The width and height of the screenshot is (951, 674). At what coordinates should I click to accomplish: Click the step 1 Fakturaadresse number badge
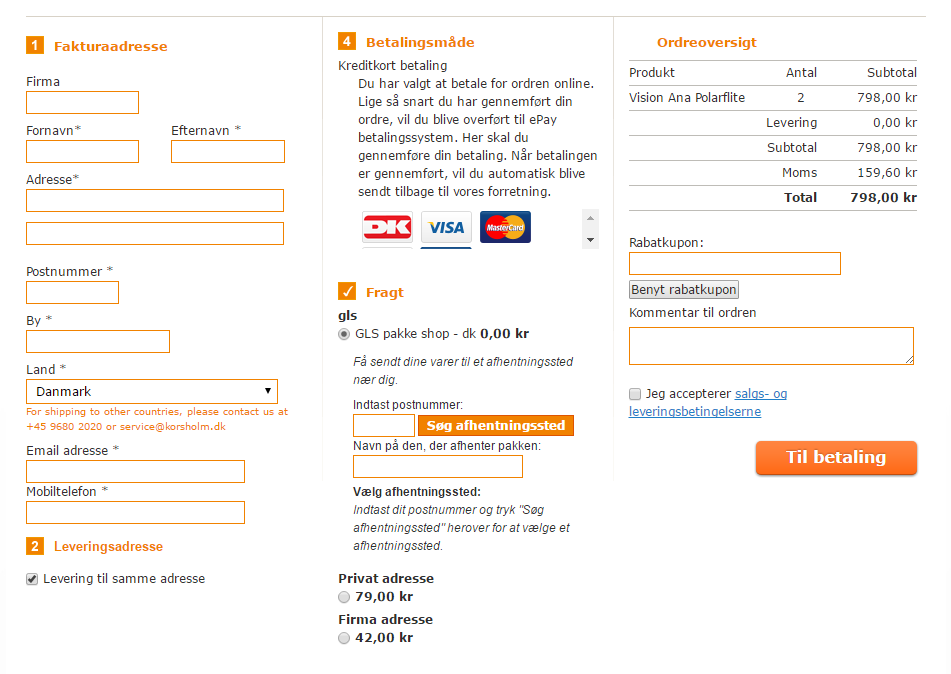35,45
